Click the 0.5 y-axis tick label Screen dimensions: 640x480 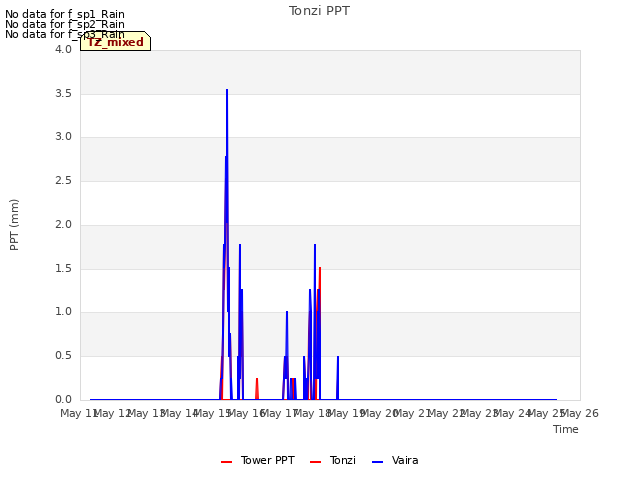click(x=63, y=356)
